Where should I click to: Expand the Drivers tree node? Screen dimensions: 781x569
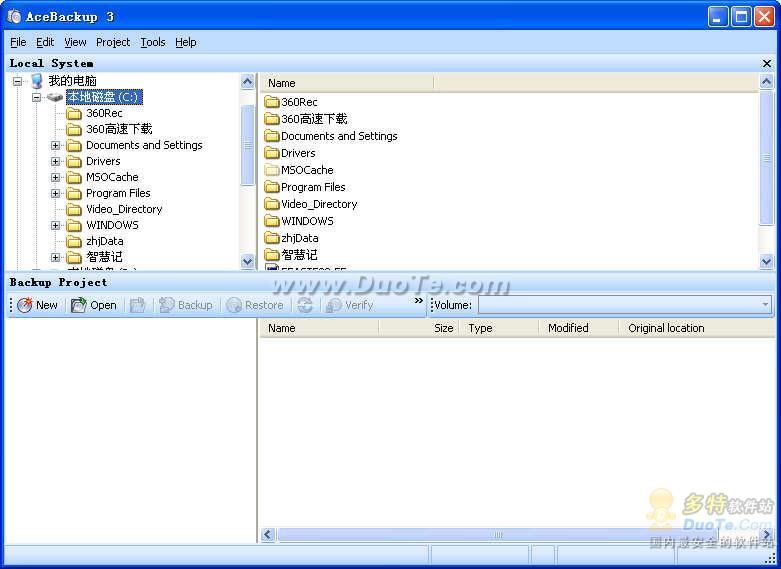point(55,161)
